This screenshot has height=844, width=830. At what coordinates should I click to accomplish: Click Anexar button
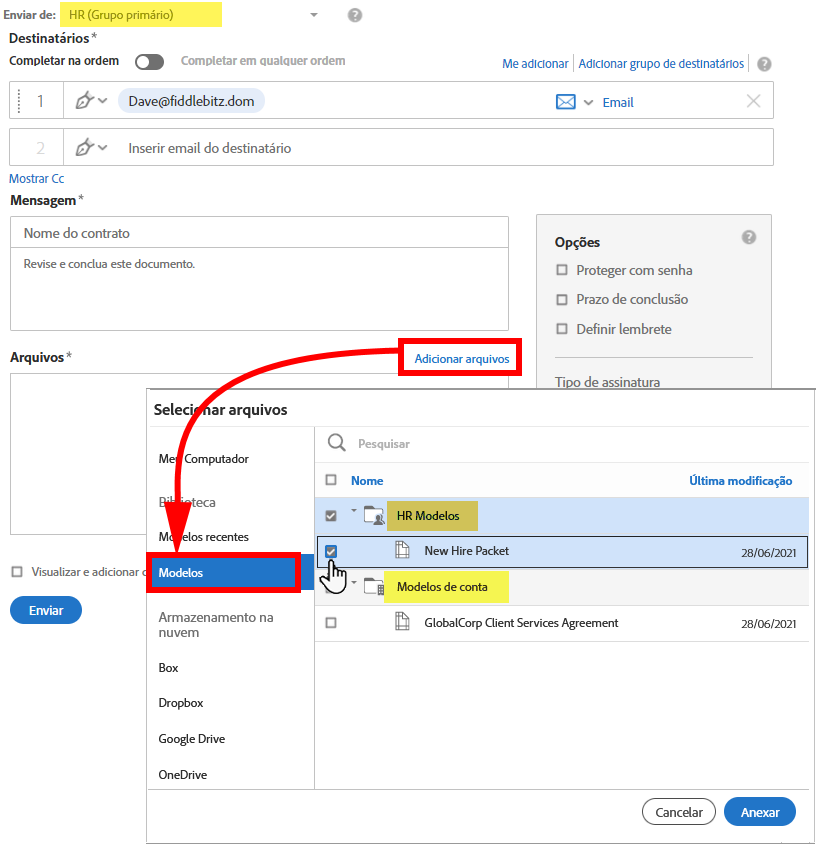pos(759,812)
